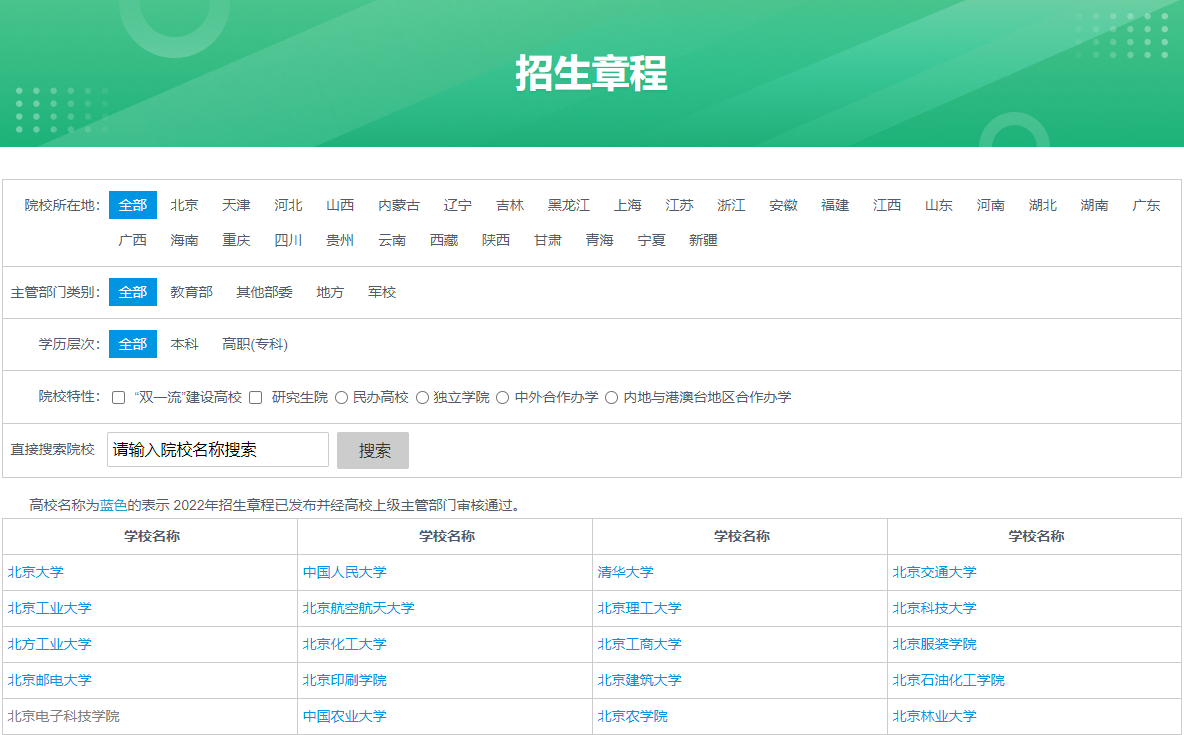Open 中国人民大学 link

pos(344,572)
